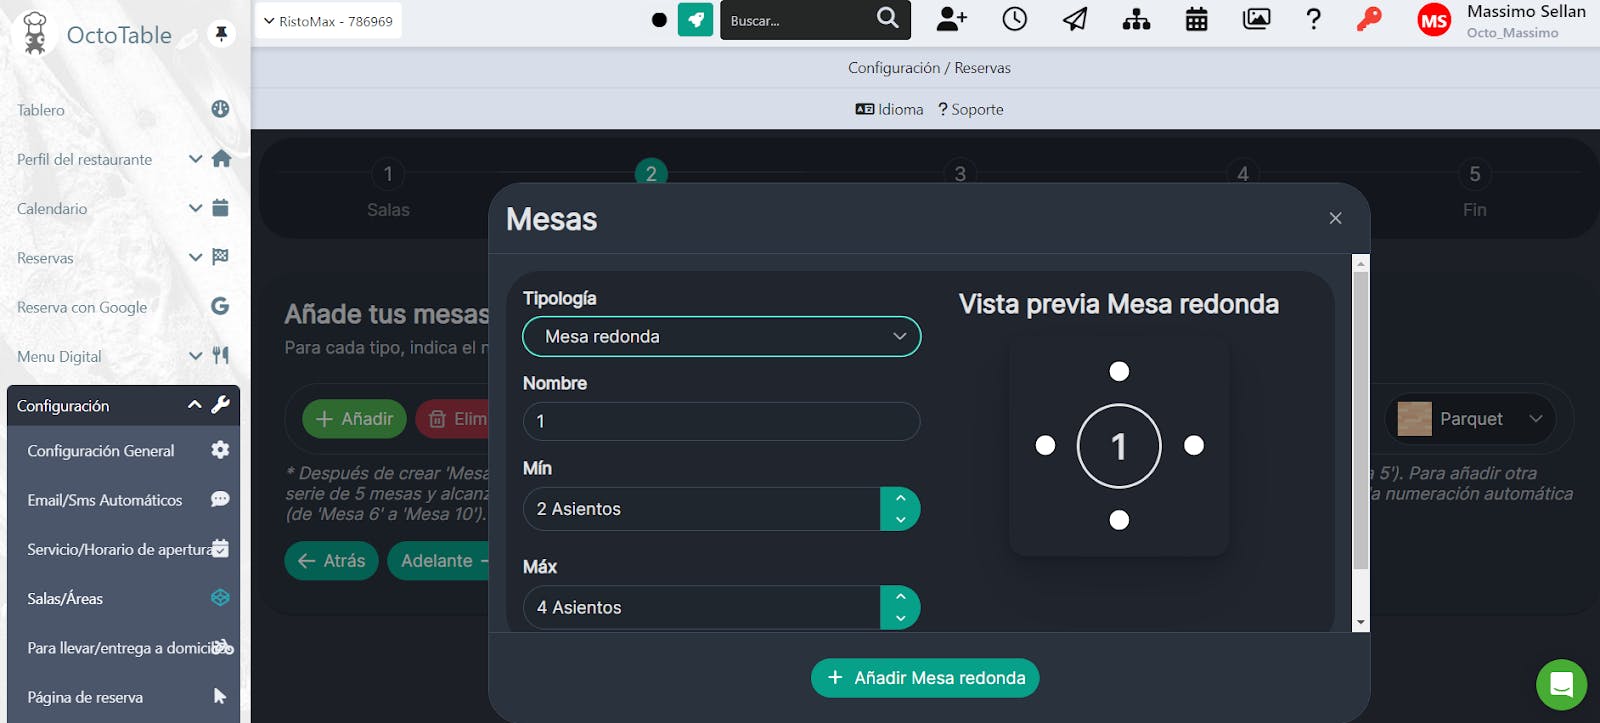Click the magnifier search icon
The width and height of the screenshot is (1600, 723).
pos(887,18)
